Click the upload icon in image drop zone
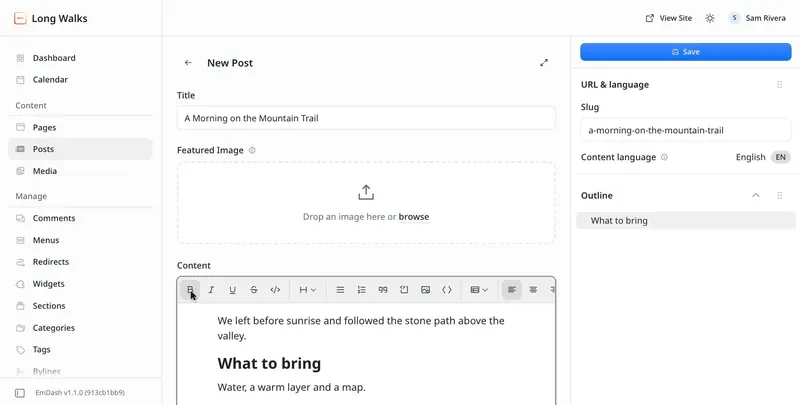800x405 pixels. [366, 192]
